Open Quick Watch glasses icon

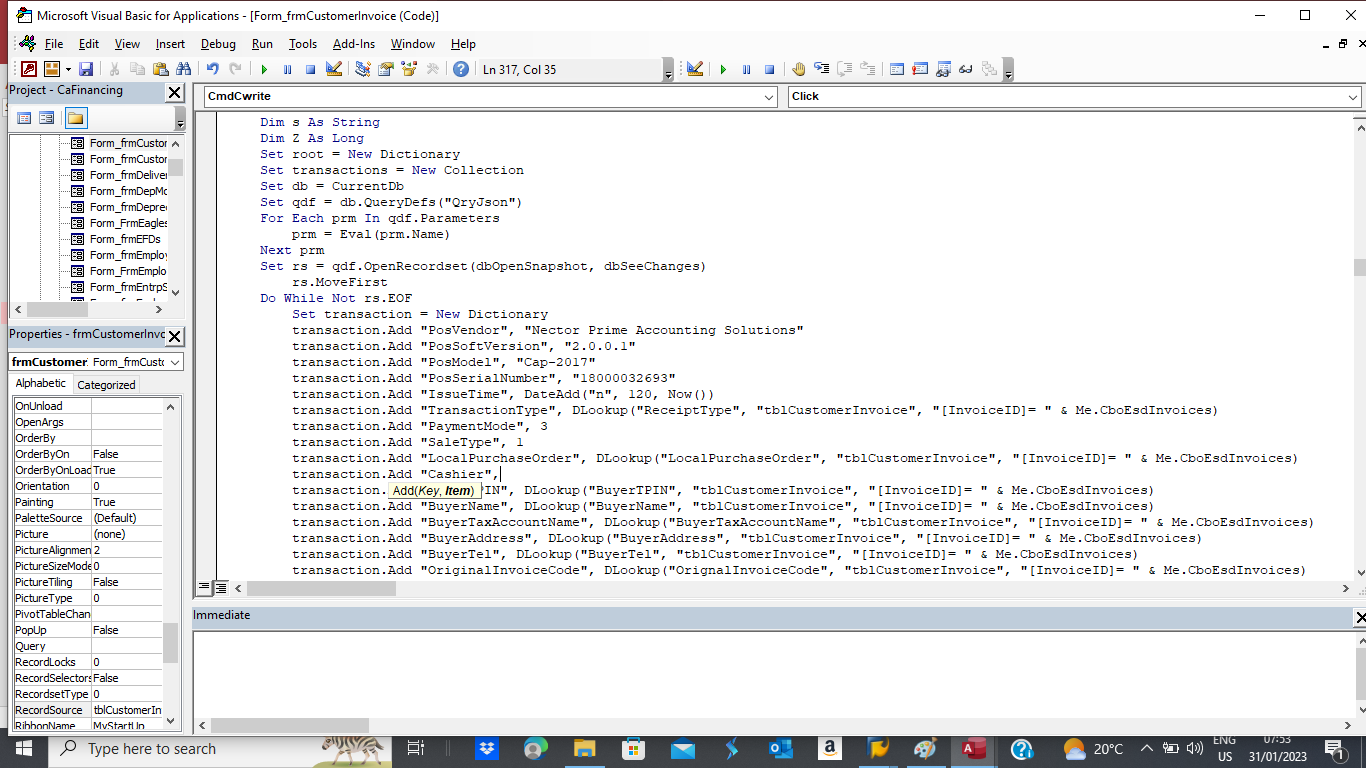[x=966, y=69]
